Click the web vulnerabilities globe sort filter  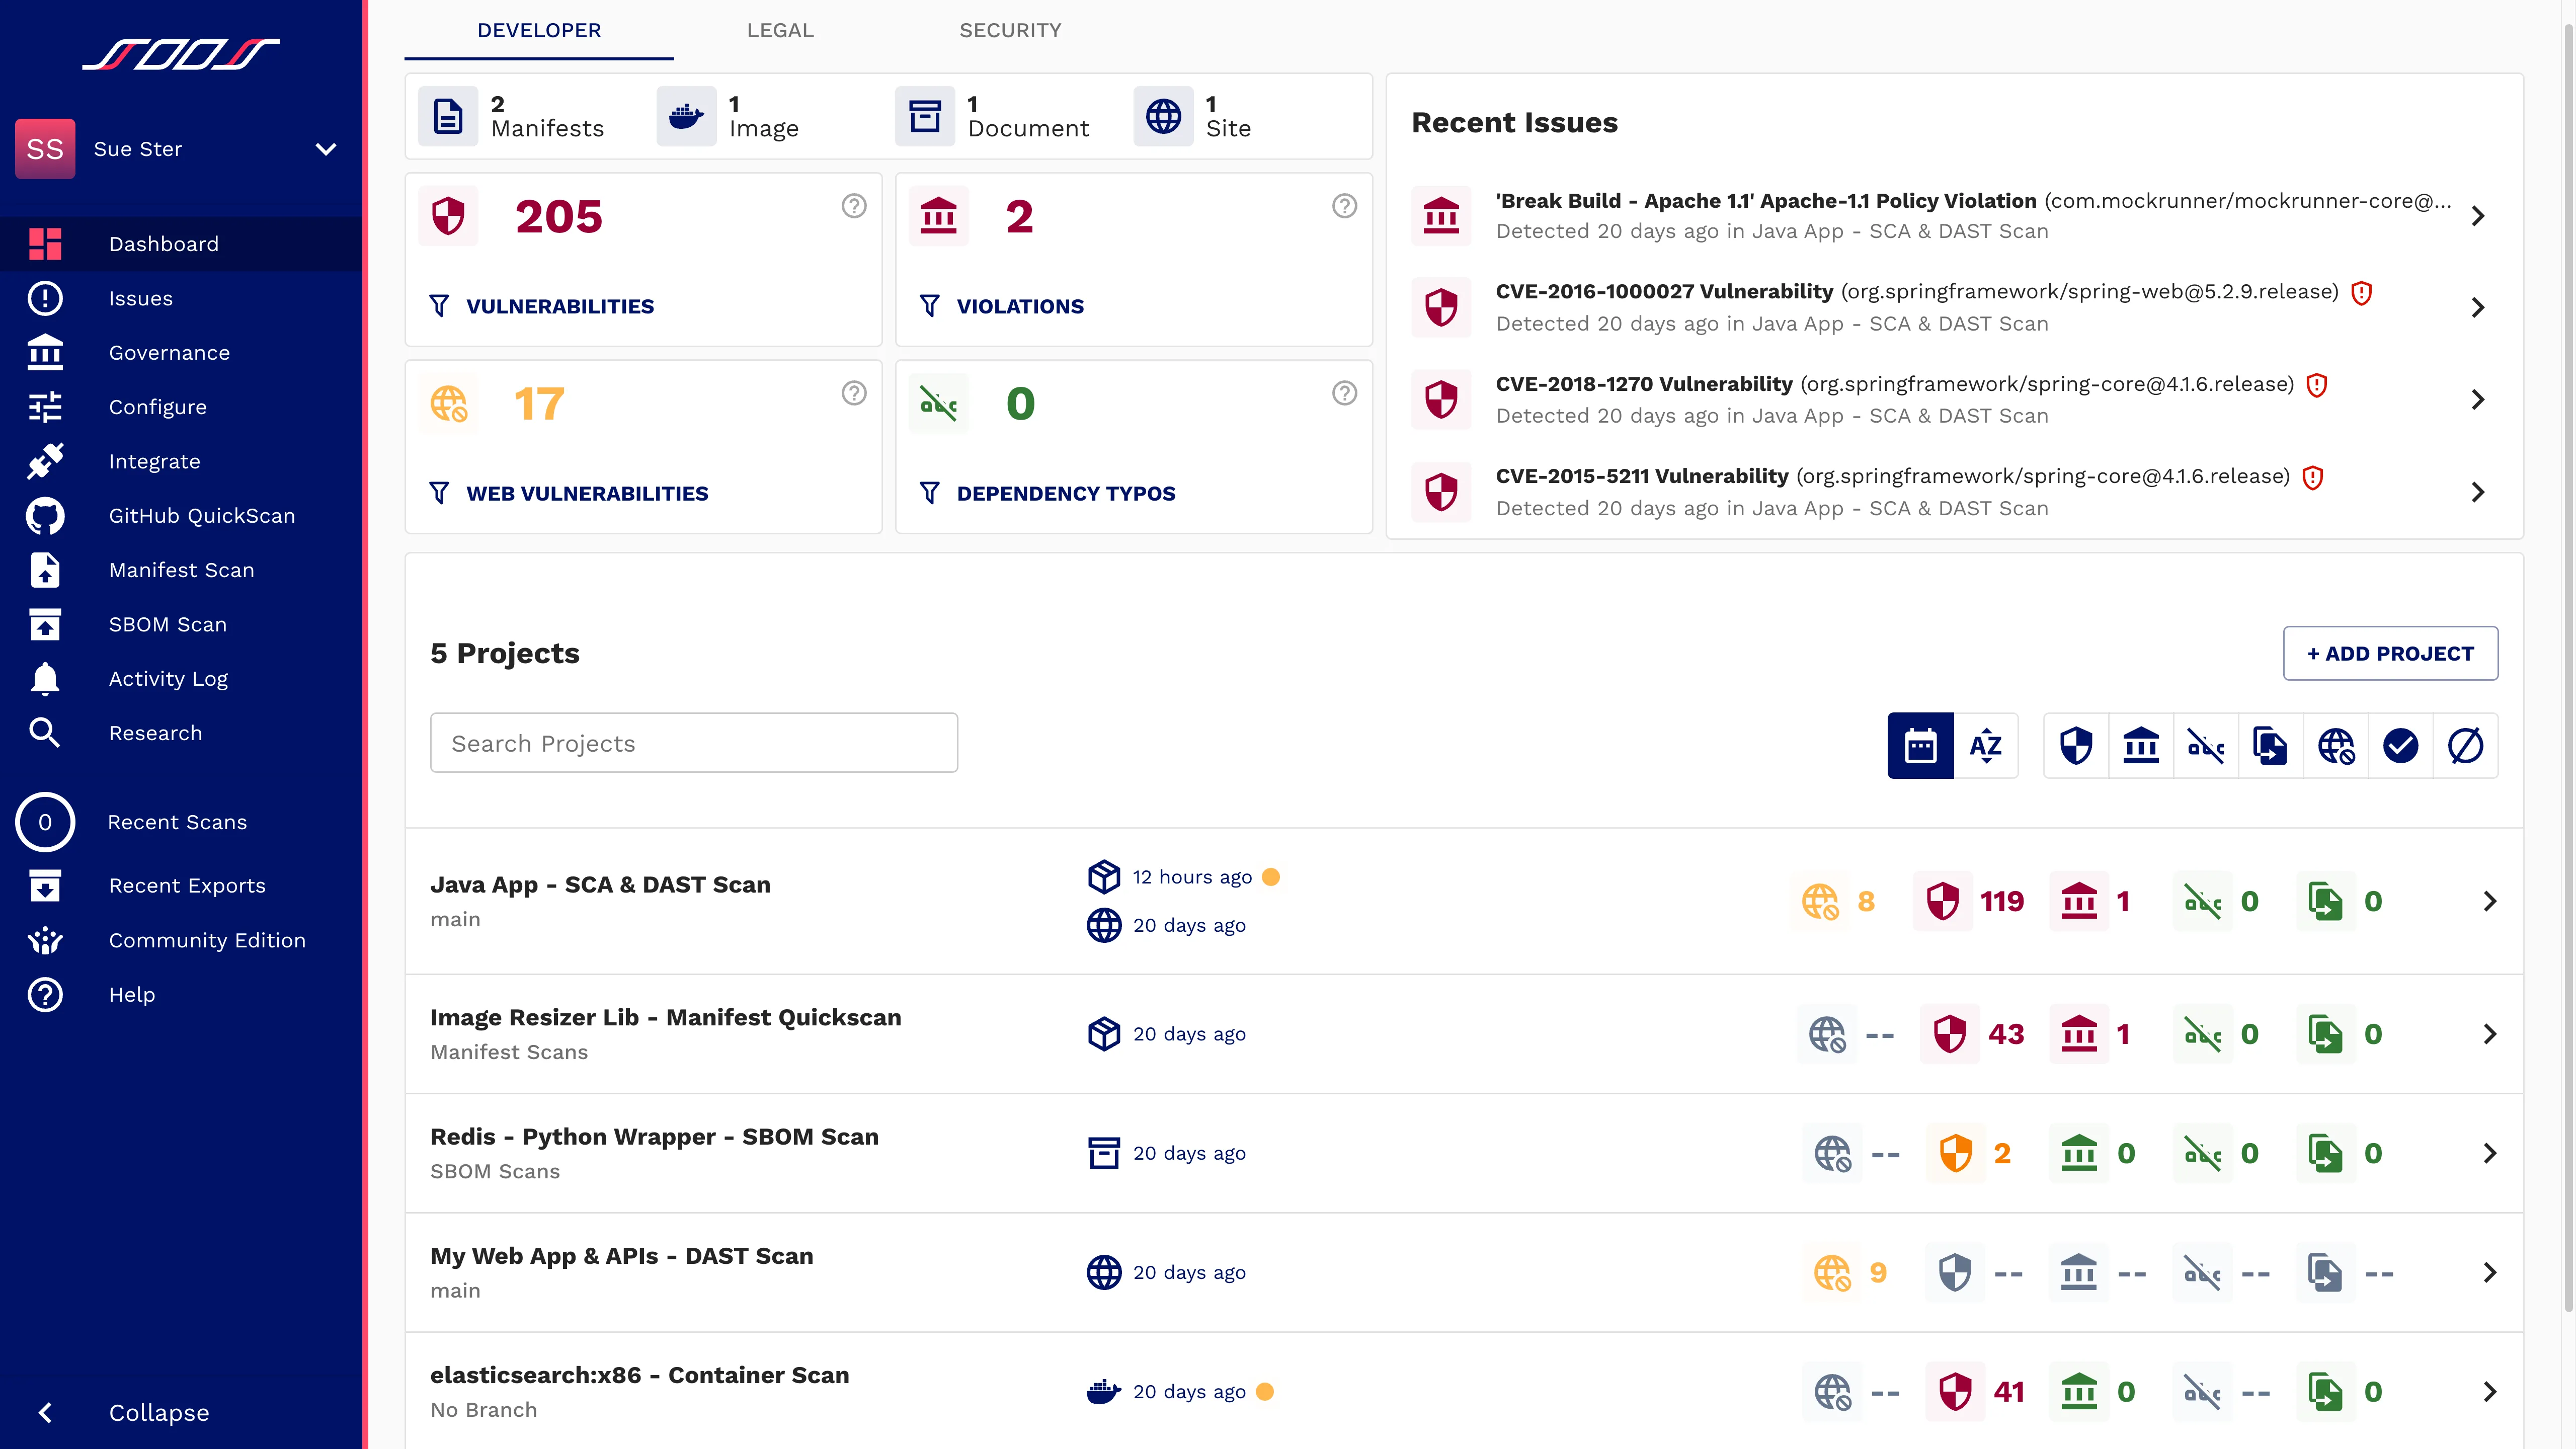[2336, 745]
